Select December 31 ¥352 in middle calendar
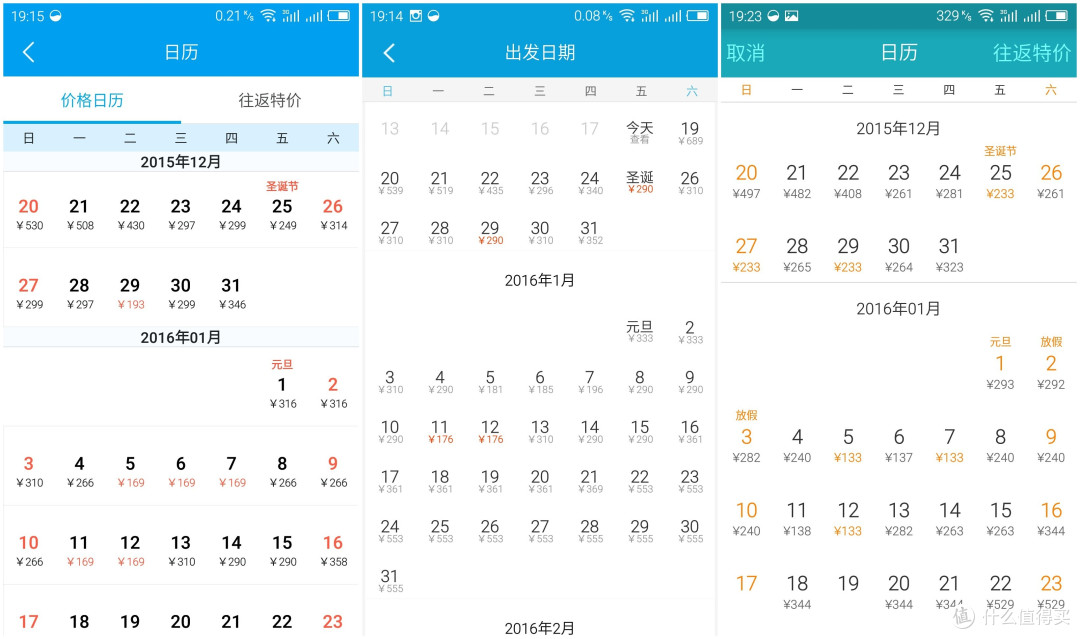 [x=590, y=232]
